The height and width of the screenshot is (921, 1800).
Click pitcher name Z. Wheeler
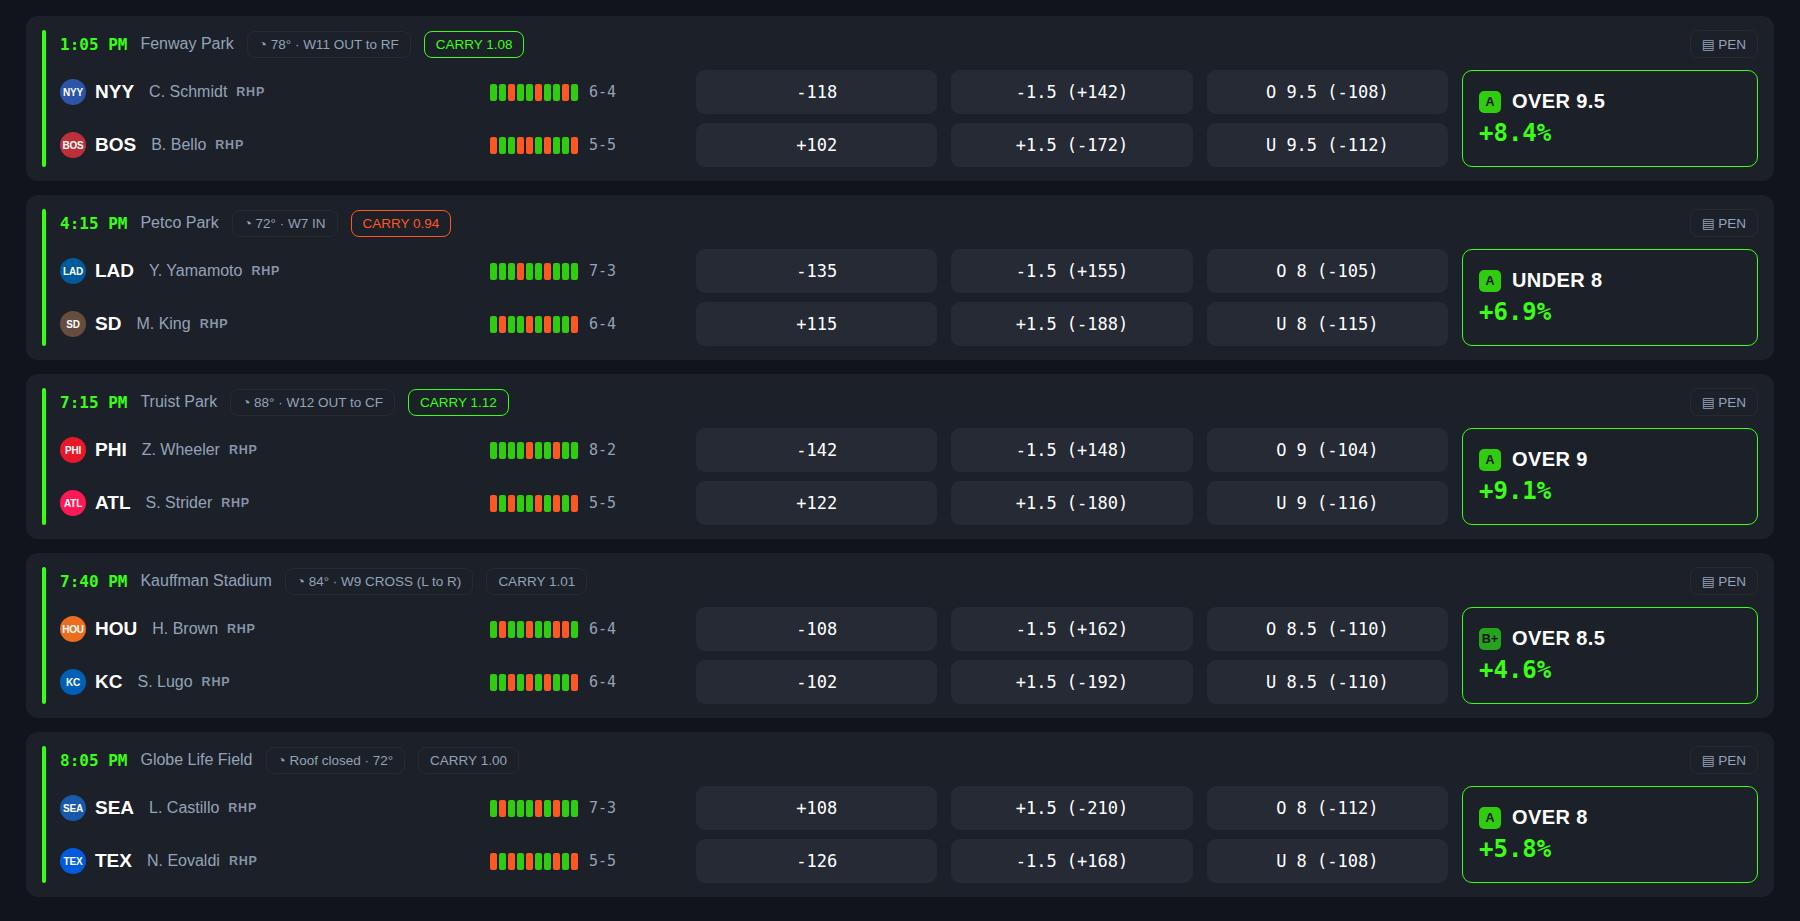[180, 450]
